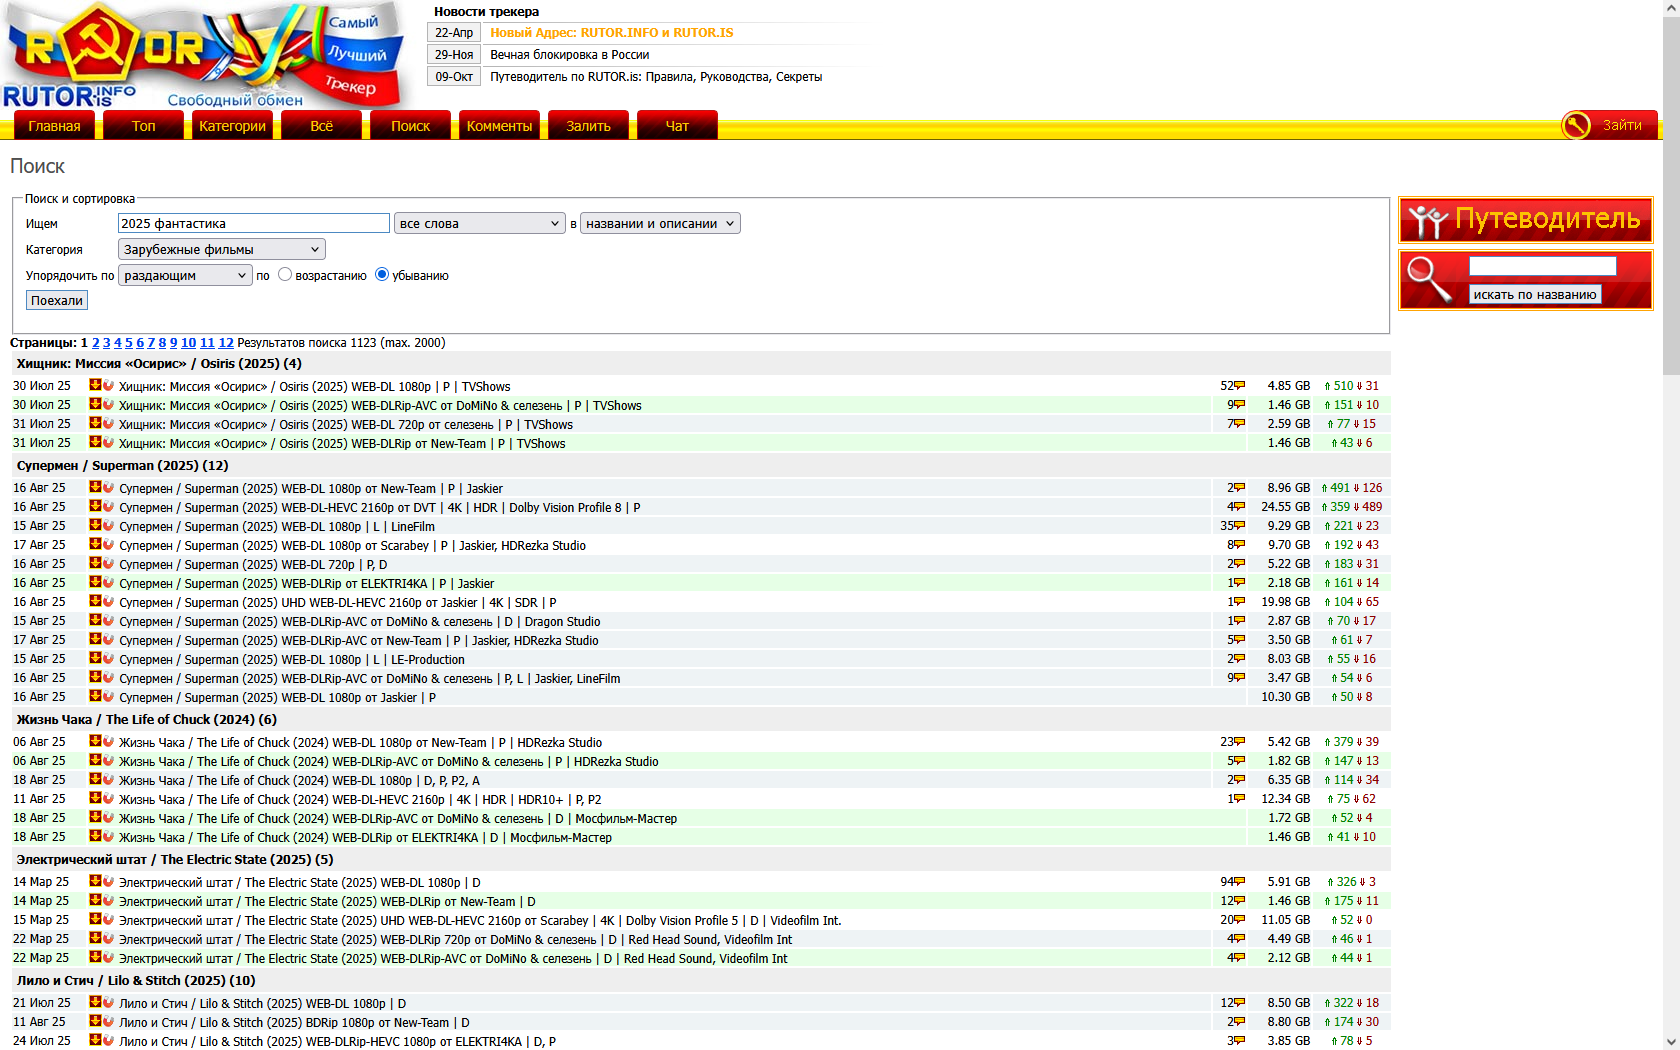The height and width of the screenshot is (1050, 1680).
Task: Download torrent for Osiris WEB-DL 1080p TVShows
Action: [x=95, y=385]
